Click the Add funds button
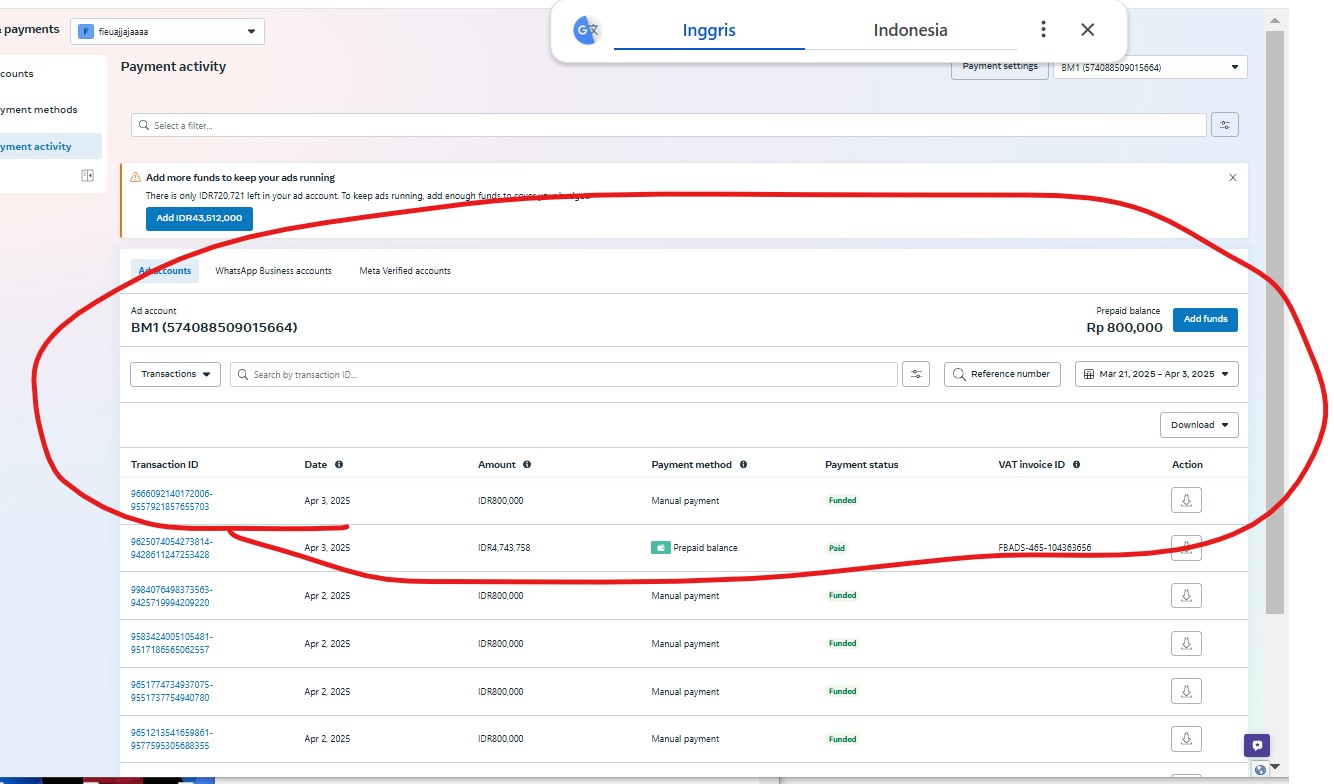Image resolution: width=1334 pixels, height=784 pixels. point(1205,320)
